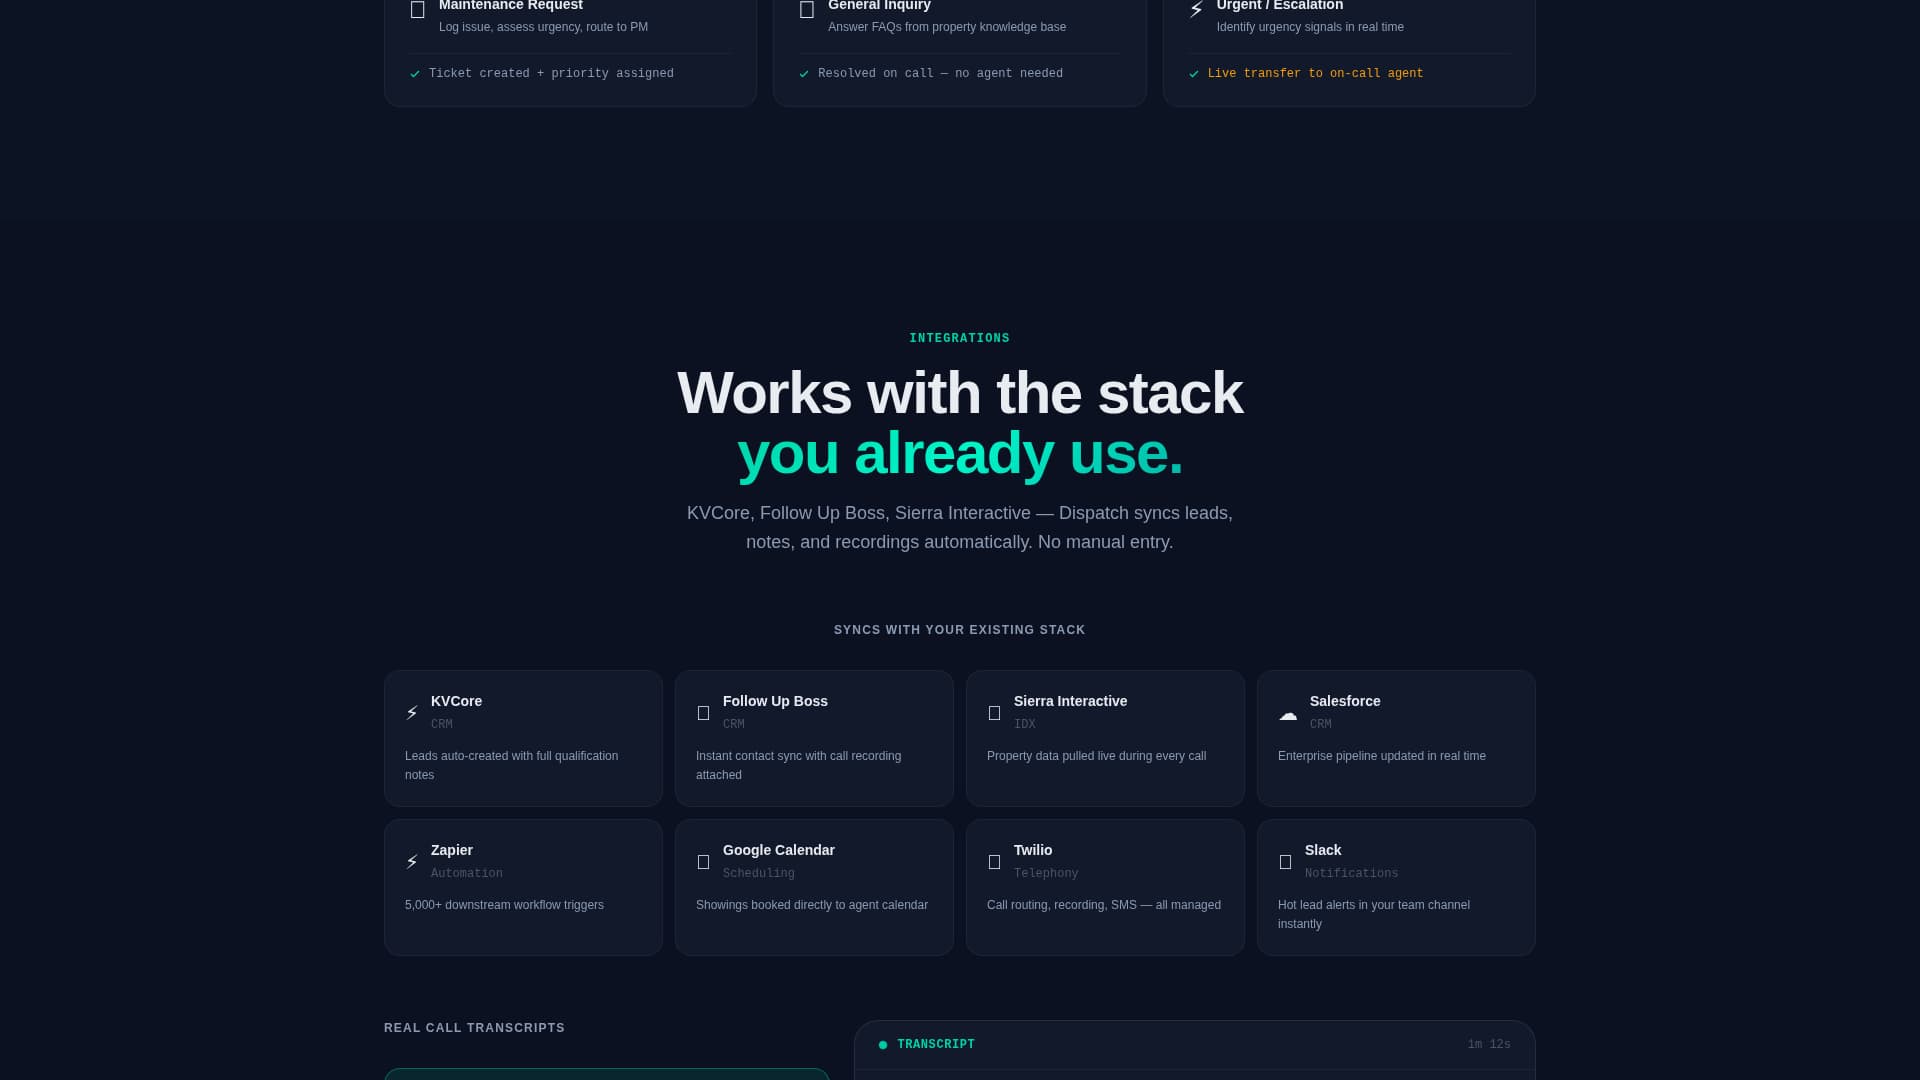Image resolution: width=1920 pixels, height=1080 pixels.
Task: Click 'Property data pulled live during every call'
Action: 1096,756
